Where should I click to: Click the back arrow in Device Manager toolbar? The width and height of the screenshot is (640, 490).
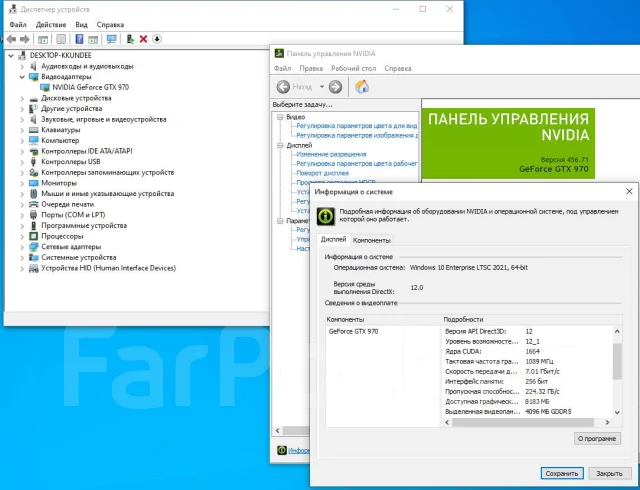(11, 39)
